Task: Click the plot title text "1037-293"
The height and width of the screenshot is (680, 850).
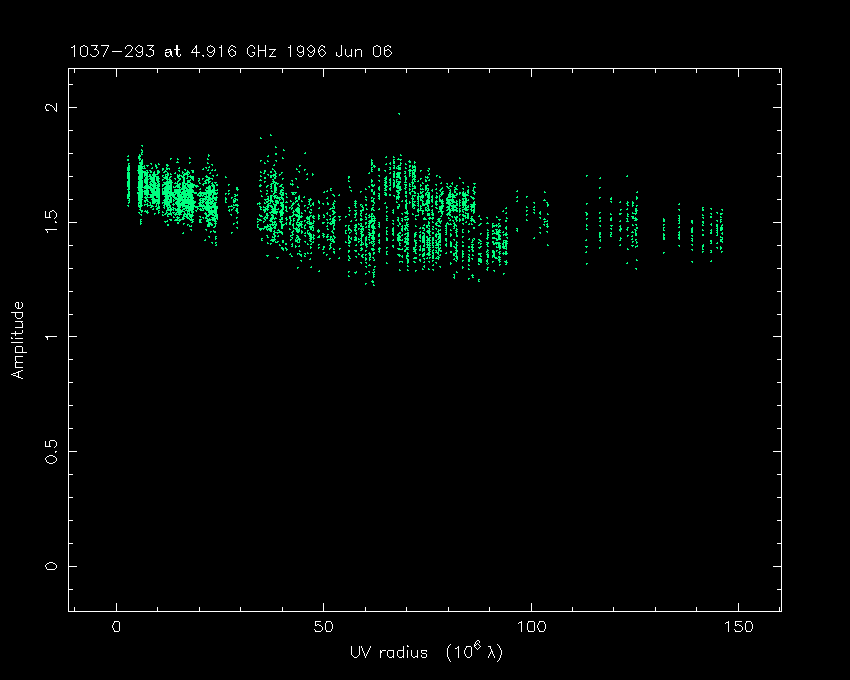Action: pyautogui.click(x=113, y=51)
